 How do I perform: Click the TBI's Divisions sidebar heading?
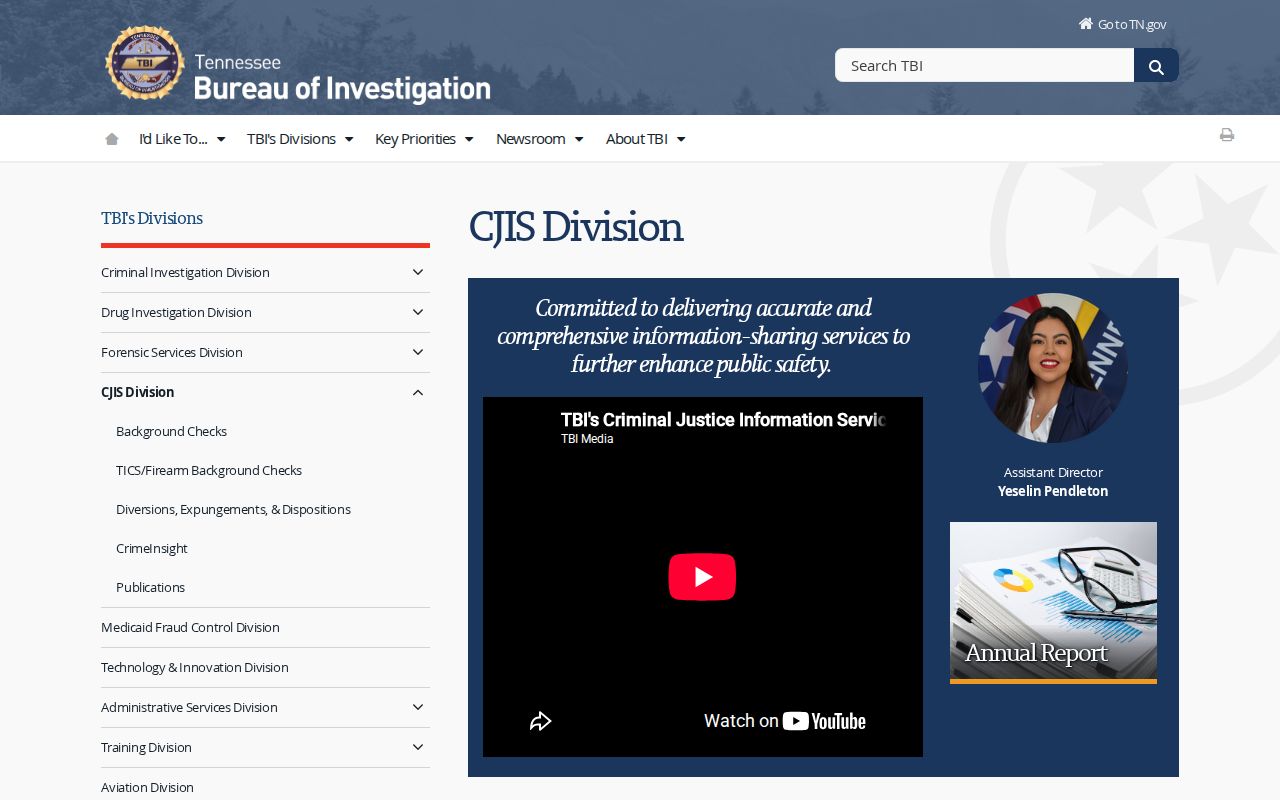[x=152, y=218]
